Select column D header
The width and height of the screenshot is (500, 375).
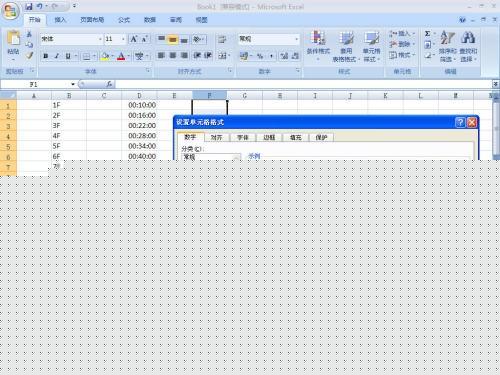(x=139, y=96)
